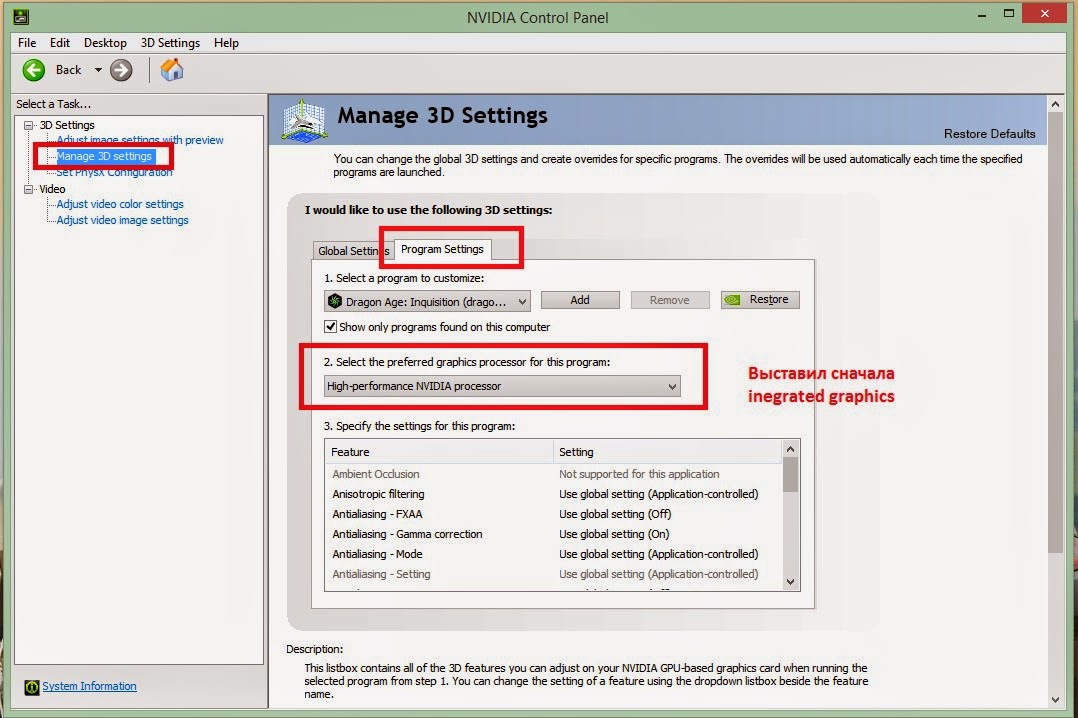Click the main panel scroll up arrow
This screenshot has width=1078, height=718.
click(x=1055, y=104)
